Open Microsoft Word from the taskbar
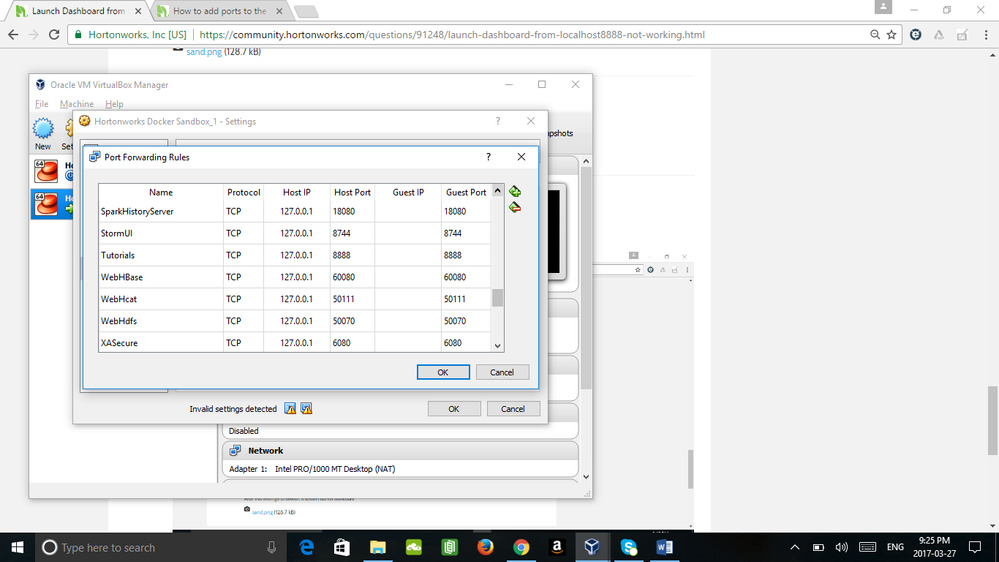Image resolution: width=999 pixels, height=562 pixels. (x=664, y=547)
